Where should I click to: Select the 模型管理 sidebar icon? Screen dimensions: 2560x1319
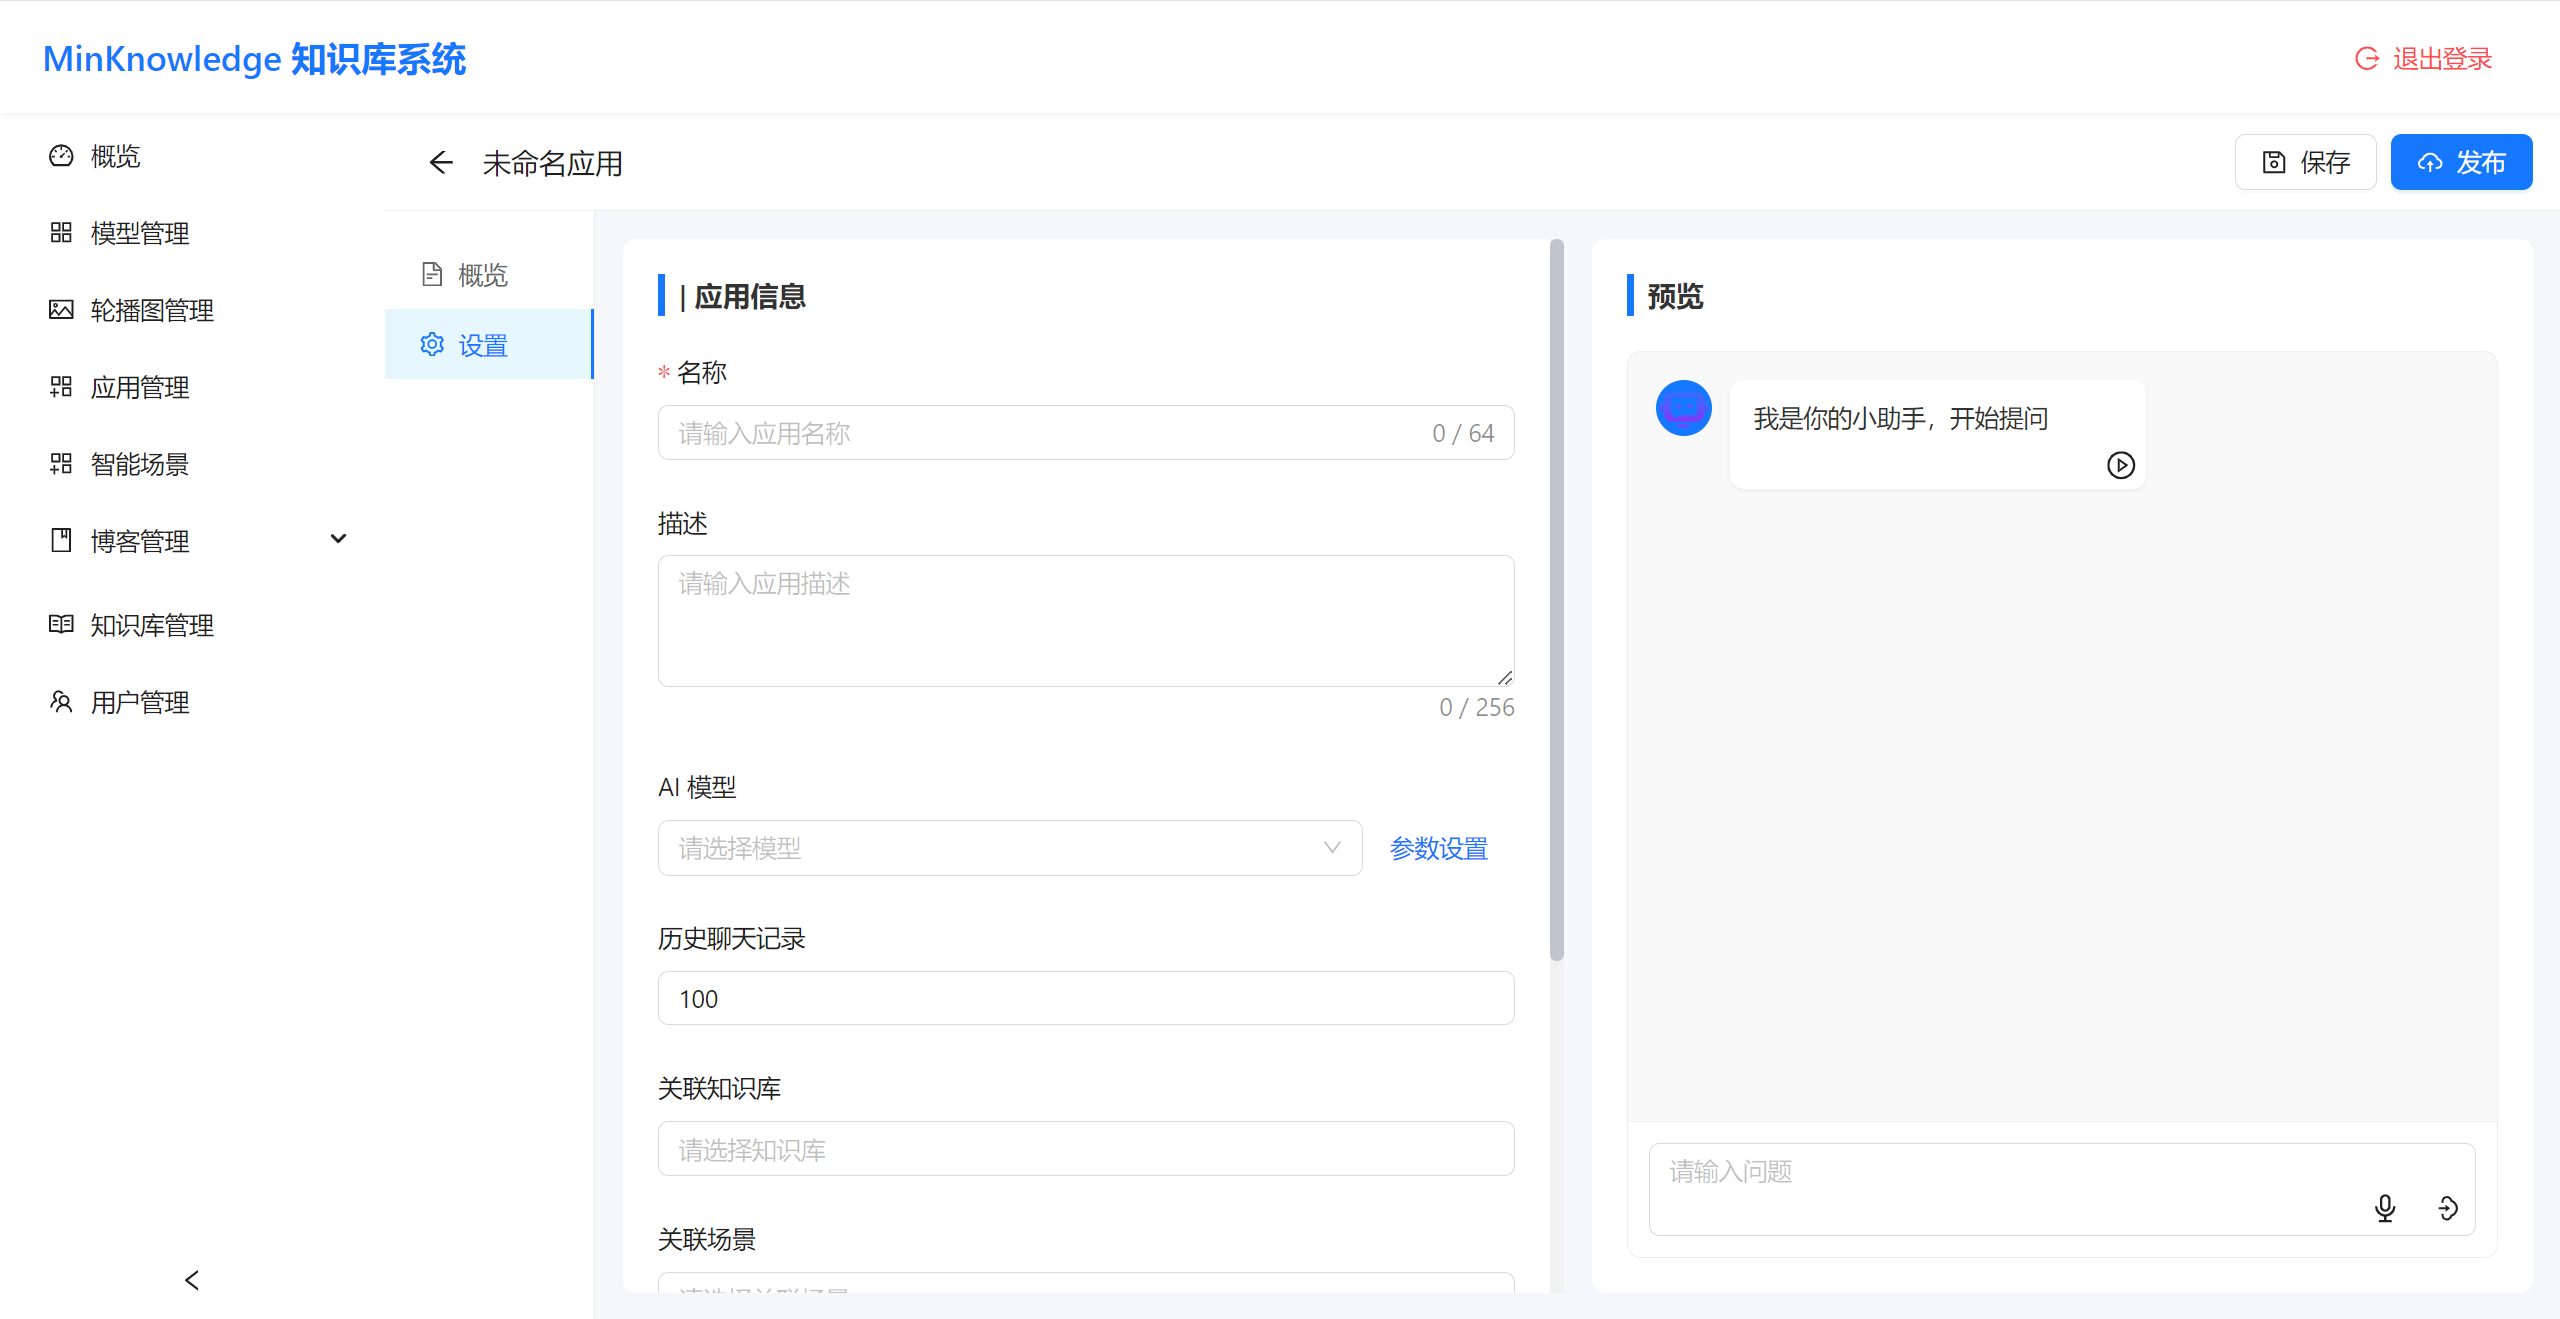pos(60,233)
